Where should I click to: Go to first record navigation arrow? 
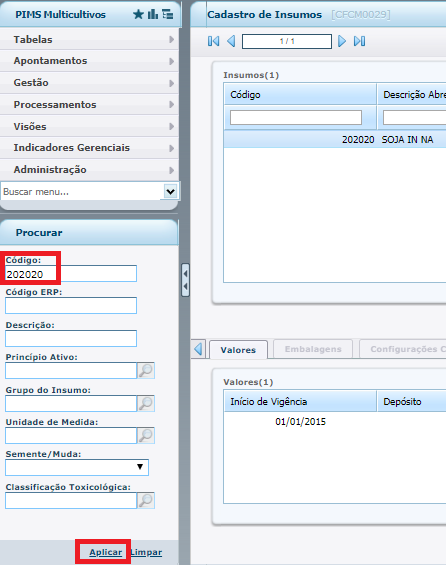213,41
